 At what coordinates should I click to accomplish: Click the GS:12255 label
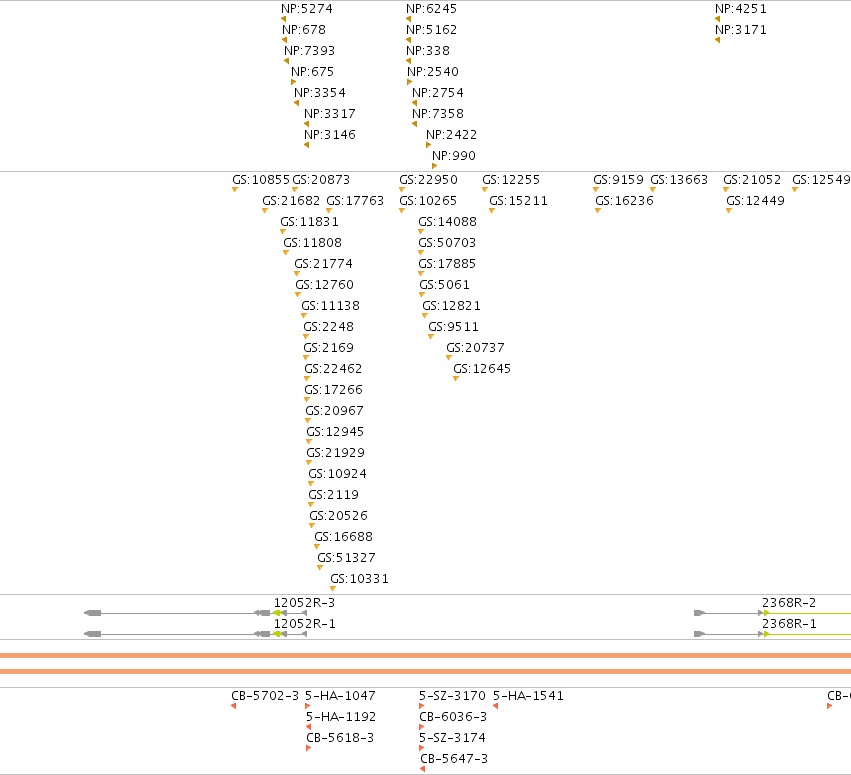point(511,180)
